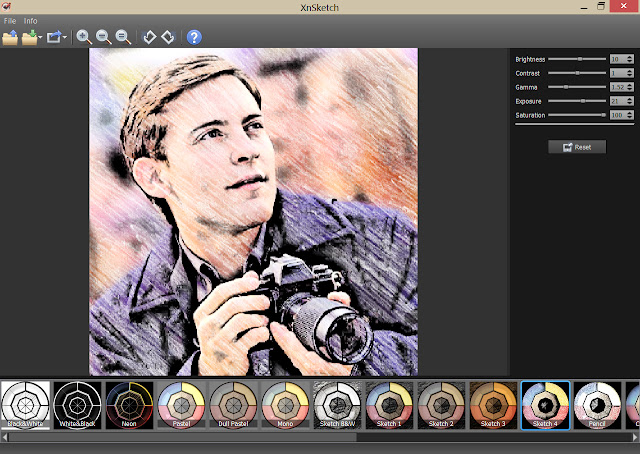Viewport: 640px width, 454px height.
Task: Apply the Pastel effect preset
Action: [x=181, y=405]
